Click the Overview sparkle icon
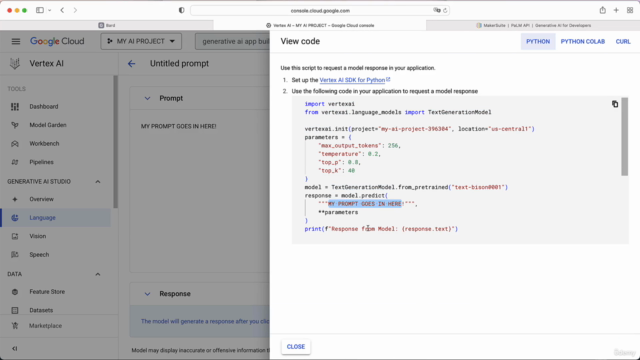Screen dimensions: 640x360 [15, 199]
